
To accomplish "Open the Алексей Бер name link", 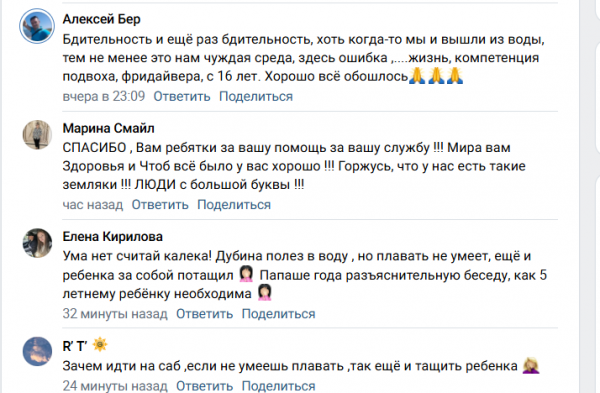I will [x=101, y=19].
